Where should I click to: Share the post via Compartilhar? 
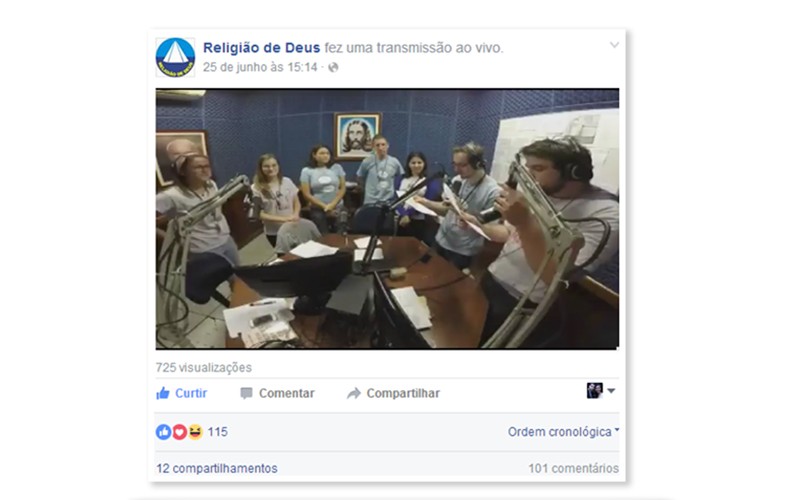pyautogui.click(x=393, y=393)
